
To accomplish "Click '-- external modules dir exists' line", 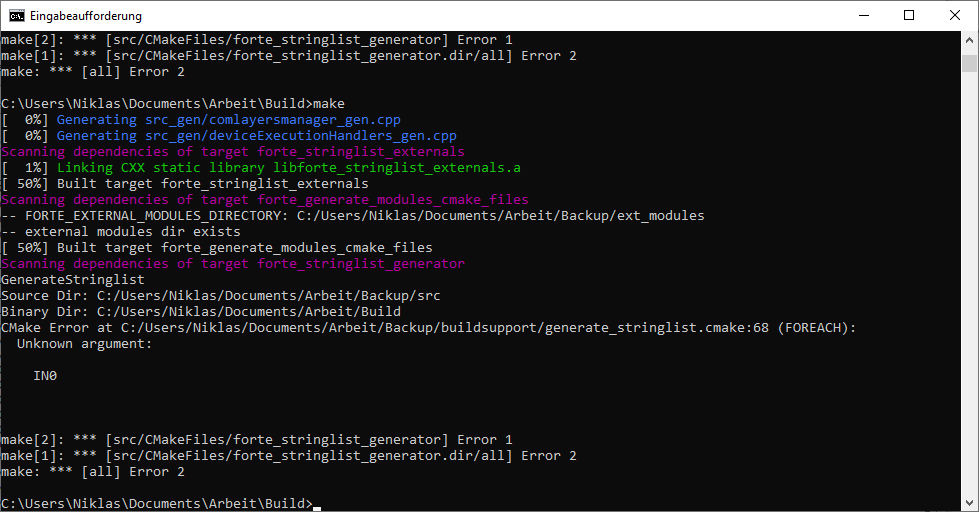I will [121, 232].
